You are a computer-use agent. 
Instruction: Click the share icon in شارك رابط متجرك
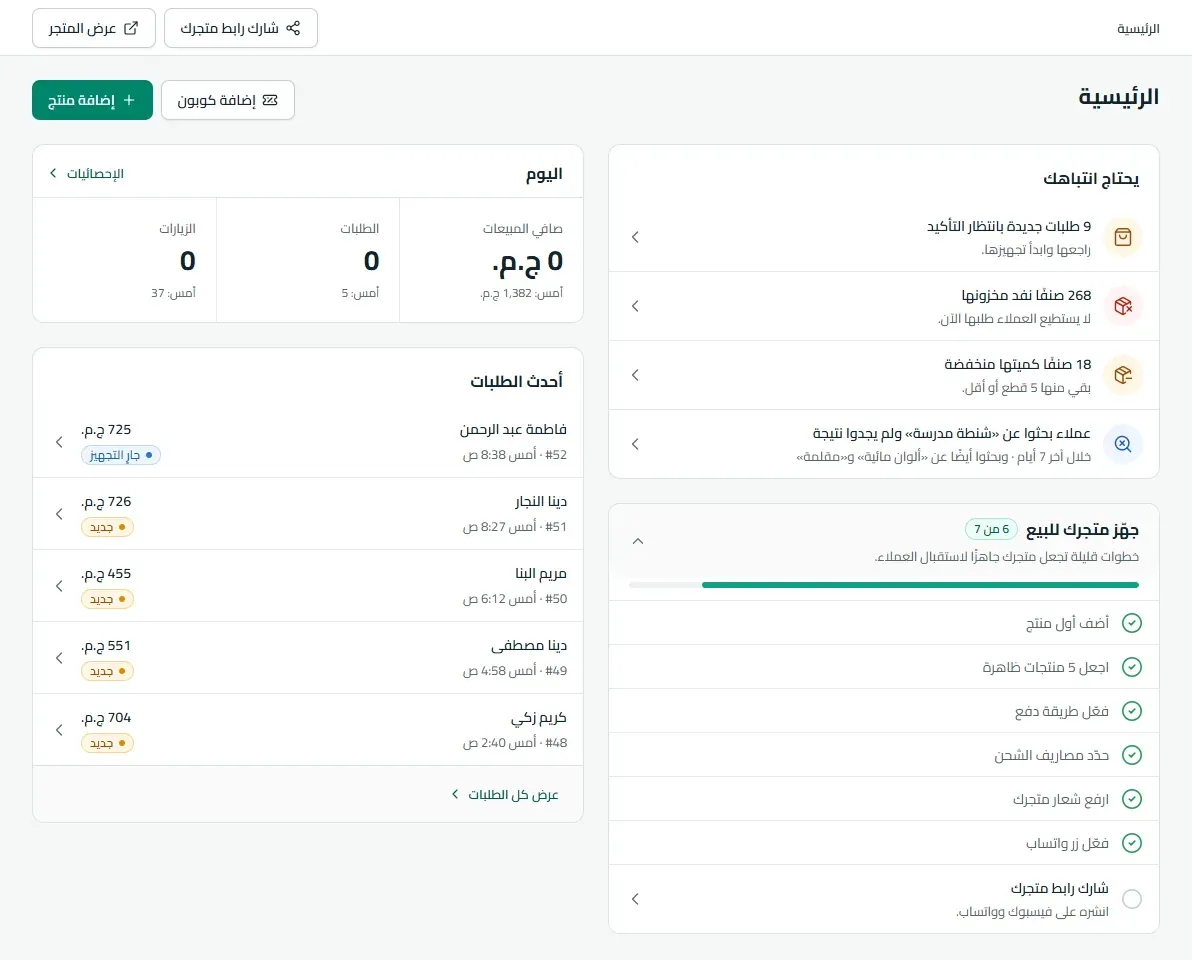click(293, 28)
